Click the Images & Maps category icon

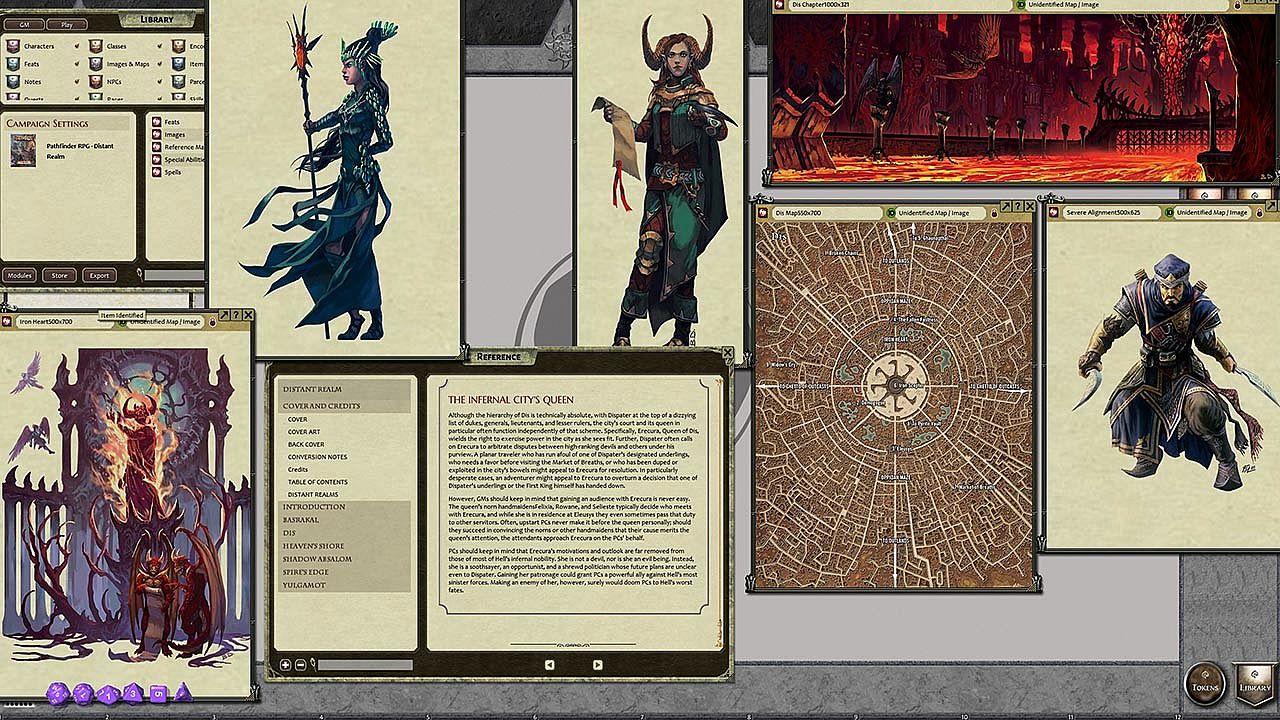tap(95, 64)
